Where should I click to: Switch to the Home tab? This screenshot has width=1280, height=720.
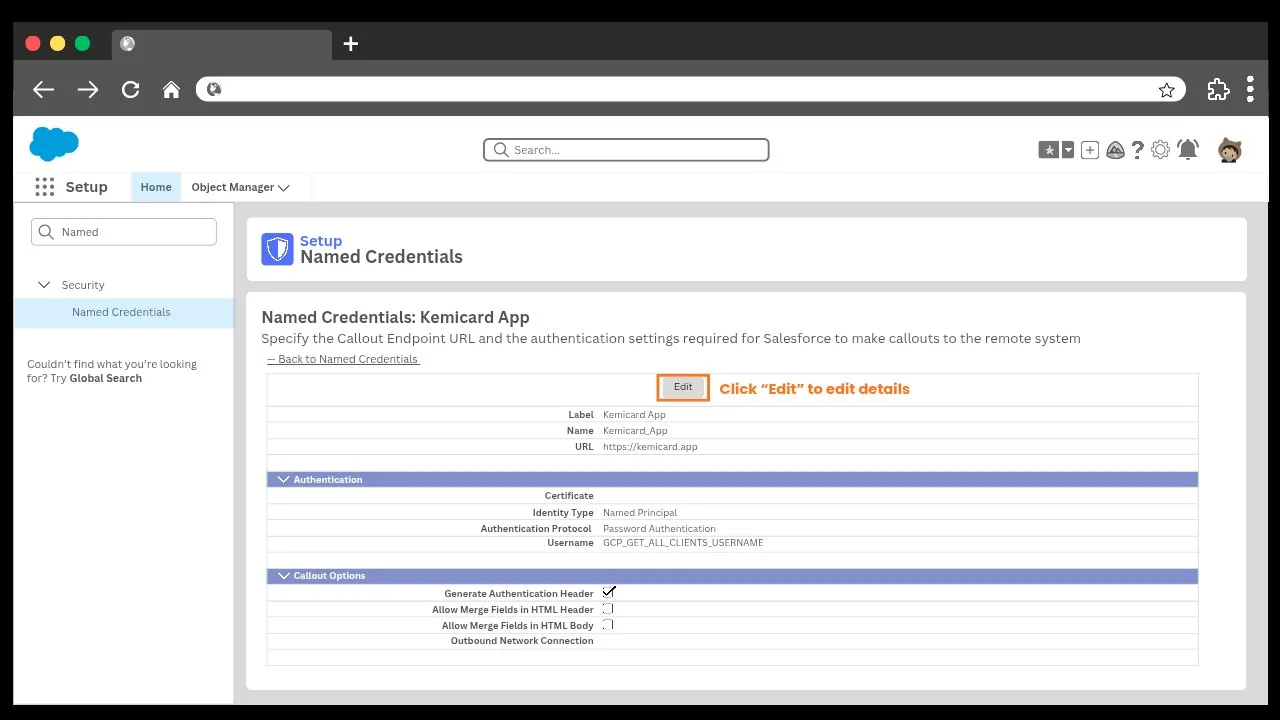click(x=156, y=187)
